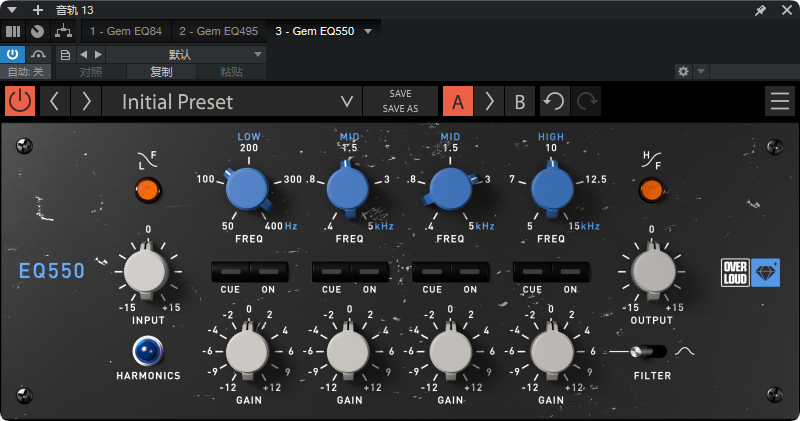Screen dimensions: 800x421
Task: Go to previous preset arrow
Action: pyautogui.click(x=54, y=101)
